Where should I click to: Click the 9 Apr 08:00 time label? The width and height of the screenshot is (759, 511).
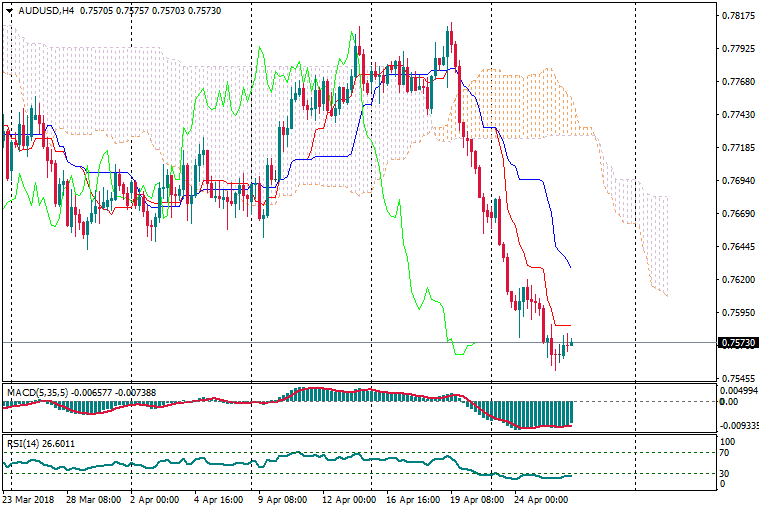coord(282,498)
